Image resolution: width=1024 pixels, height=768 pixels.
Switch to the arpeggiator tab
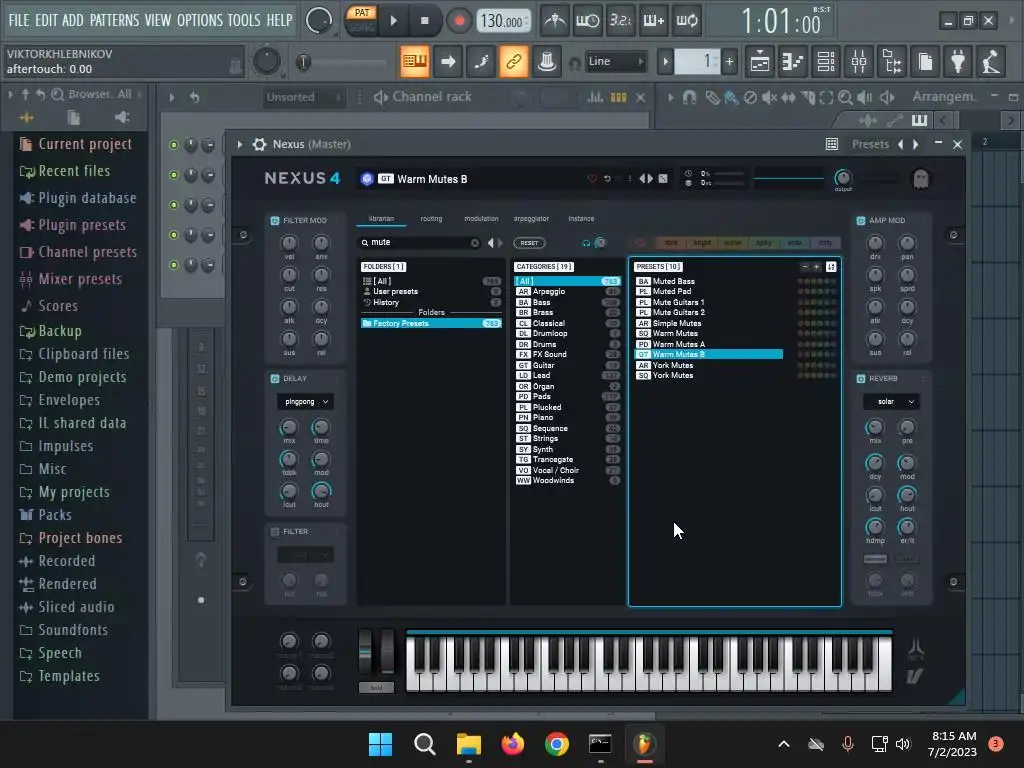click(x=531, y=219)
